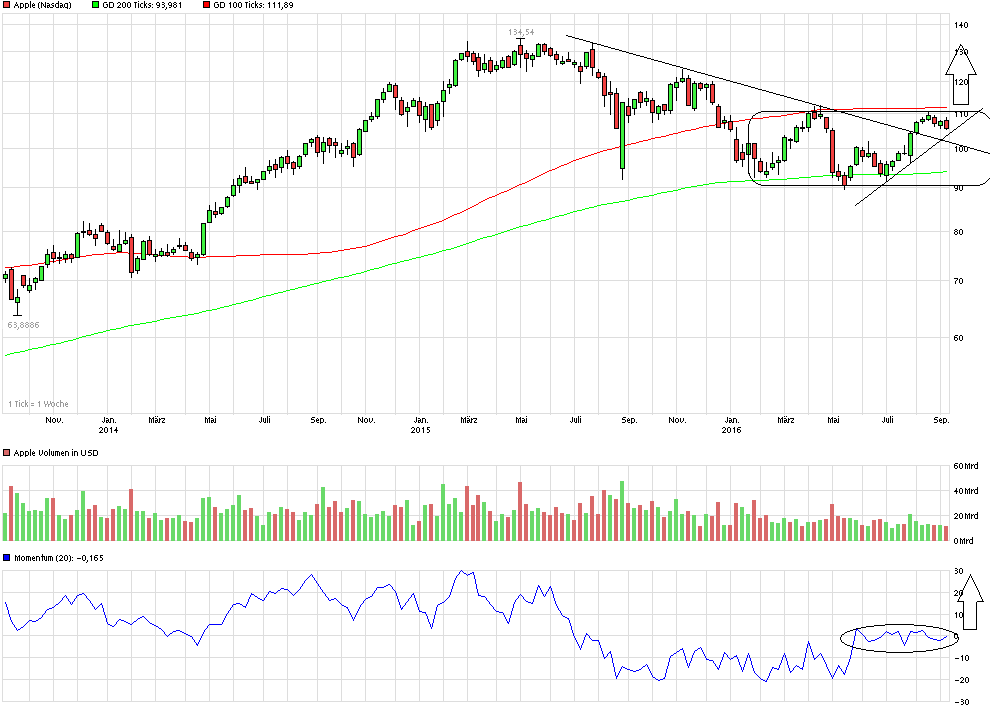This screenshot has width=990, height=712.
Task: Select the 'GD 200 Ticks: 93,981' label
Action: (x=143, y=5)
